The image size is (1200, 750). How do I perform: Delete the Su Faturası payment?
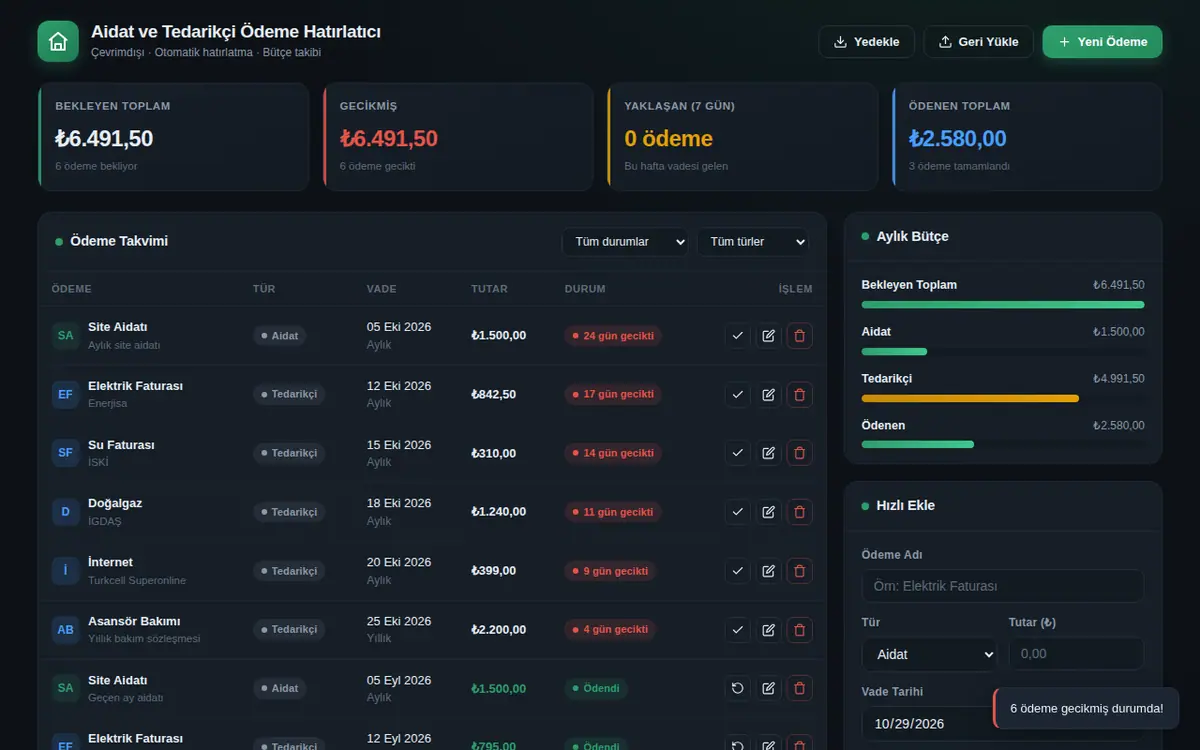(x=799, y=454)
